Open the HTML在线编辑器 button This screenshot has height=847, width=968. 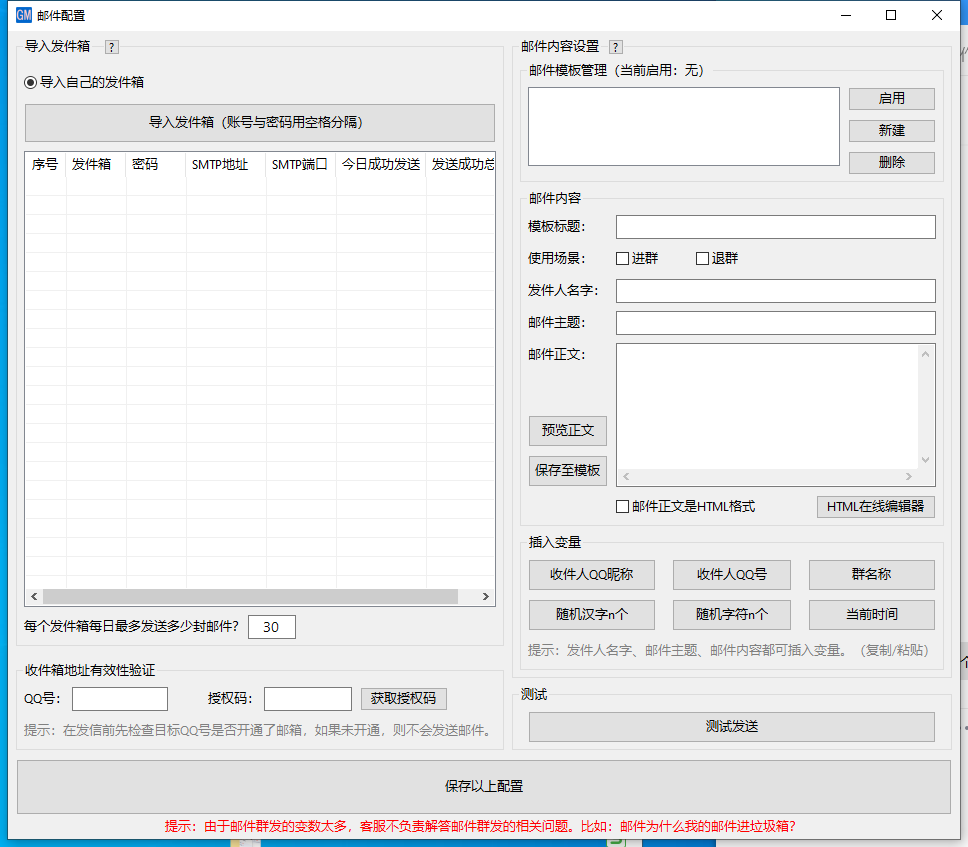(875, 507)
